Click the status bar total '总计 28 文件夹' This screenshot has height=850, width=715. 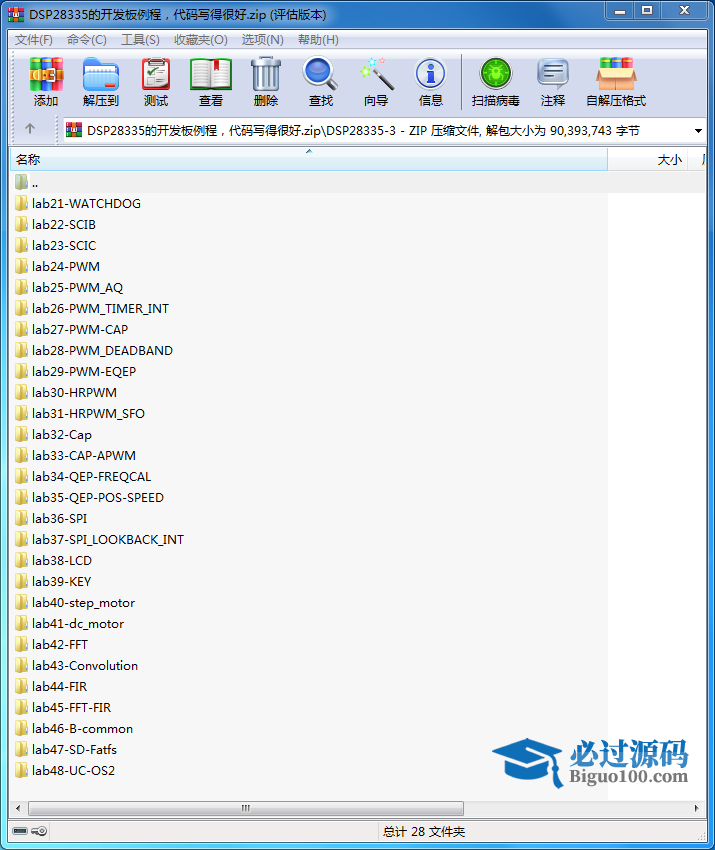pos(424,832)
